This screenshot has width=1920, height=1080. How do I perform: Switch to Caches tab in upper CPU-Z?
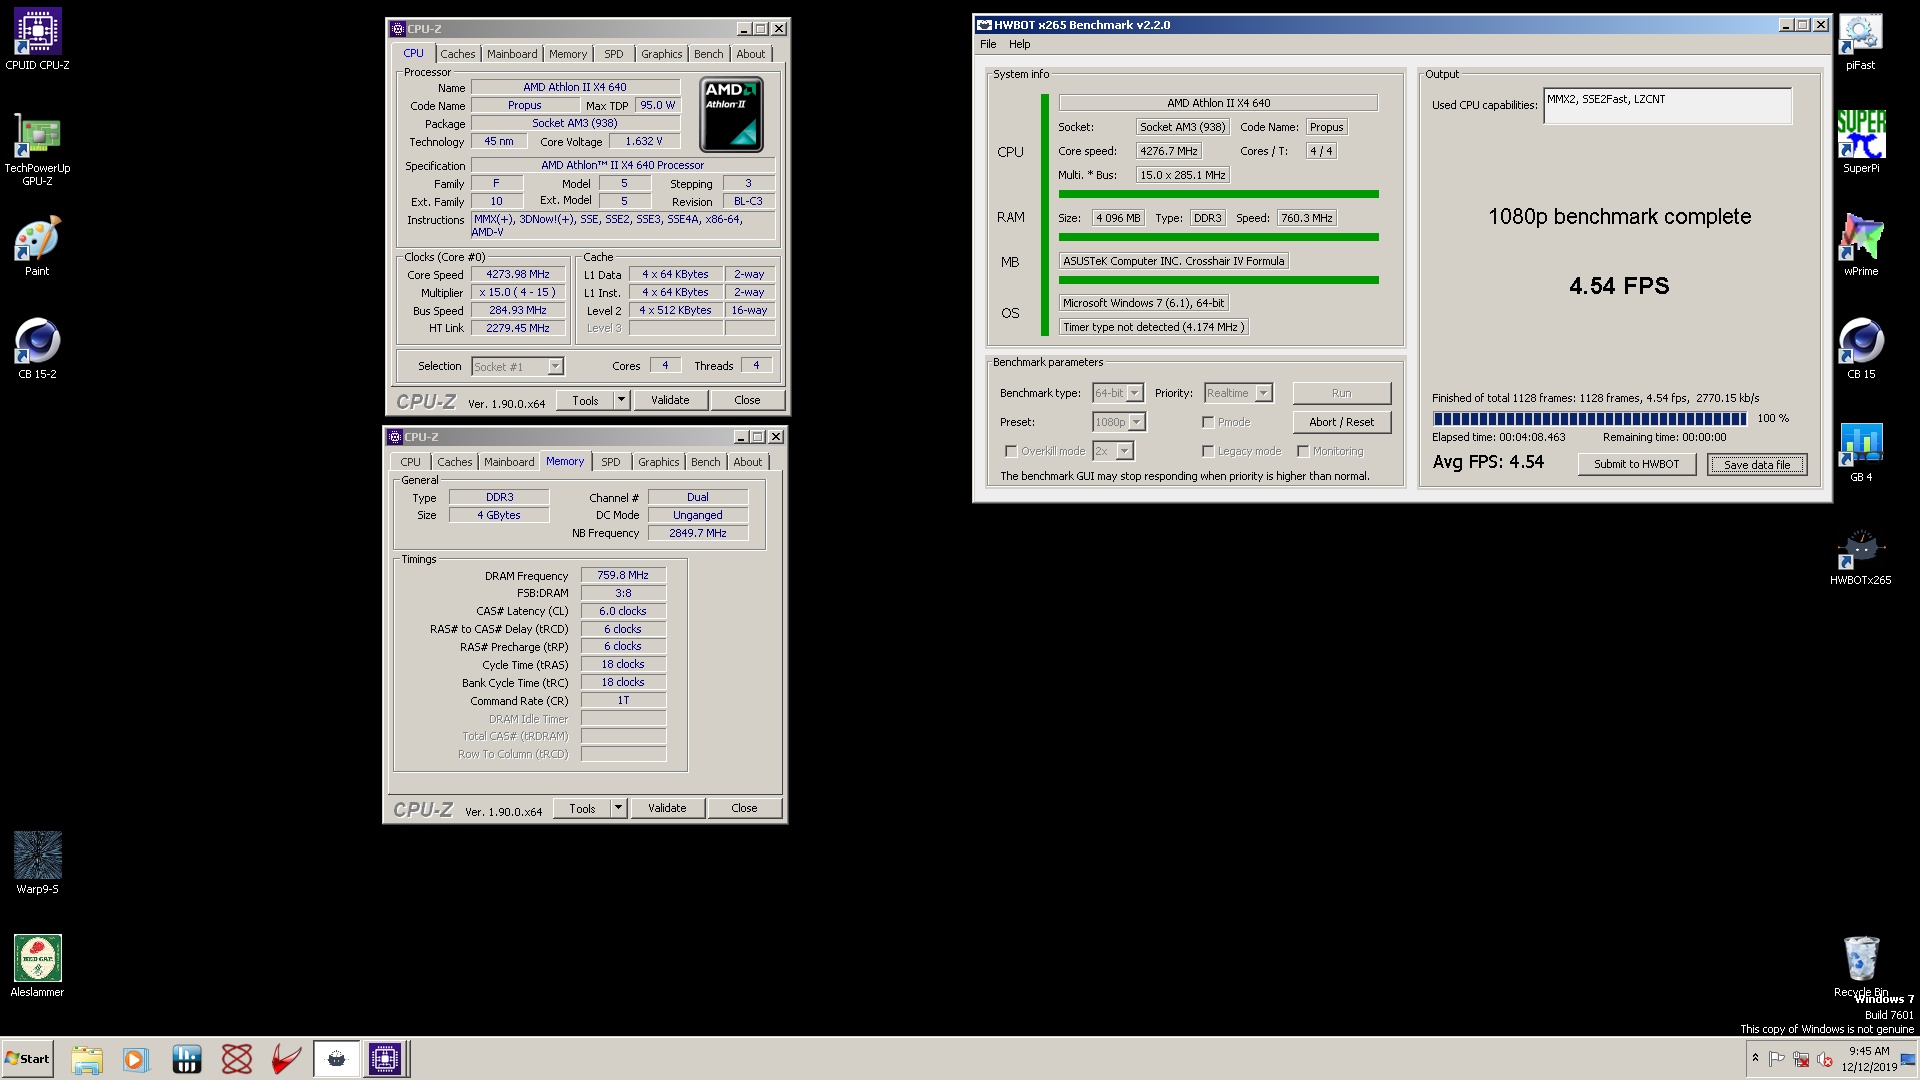coord(458,54)
